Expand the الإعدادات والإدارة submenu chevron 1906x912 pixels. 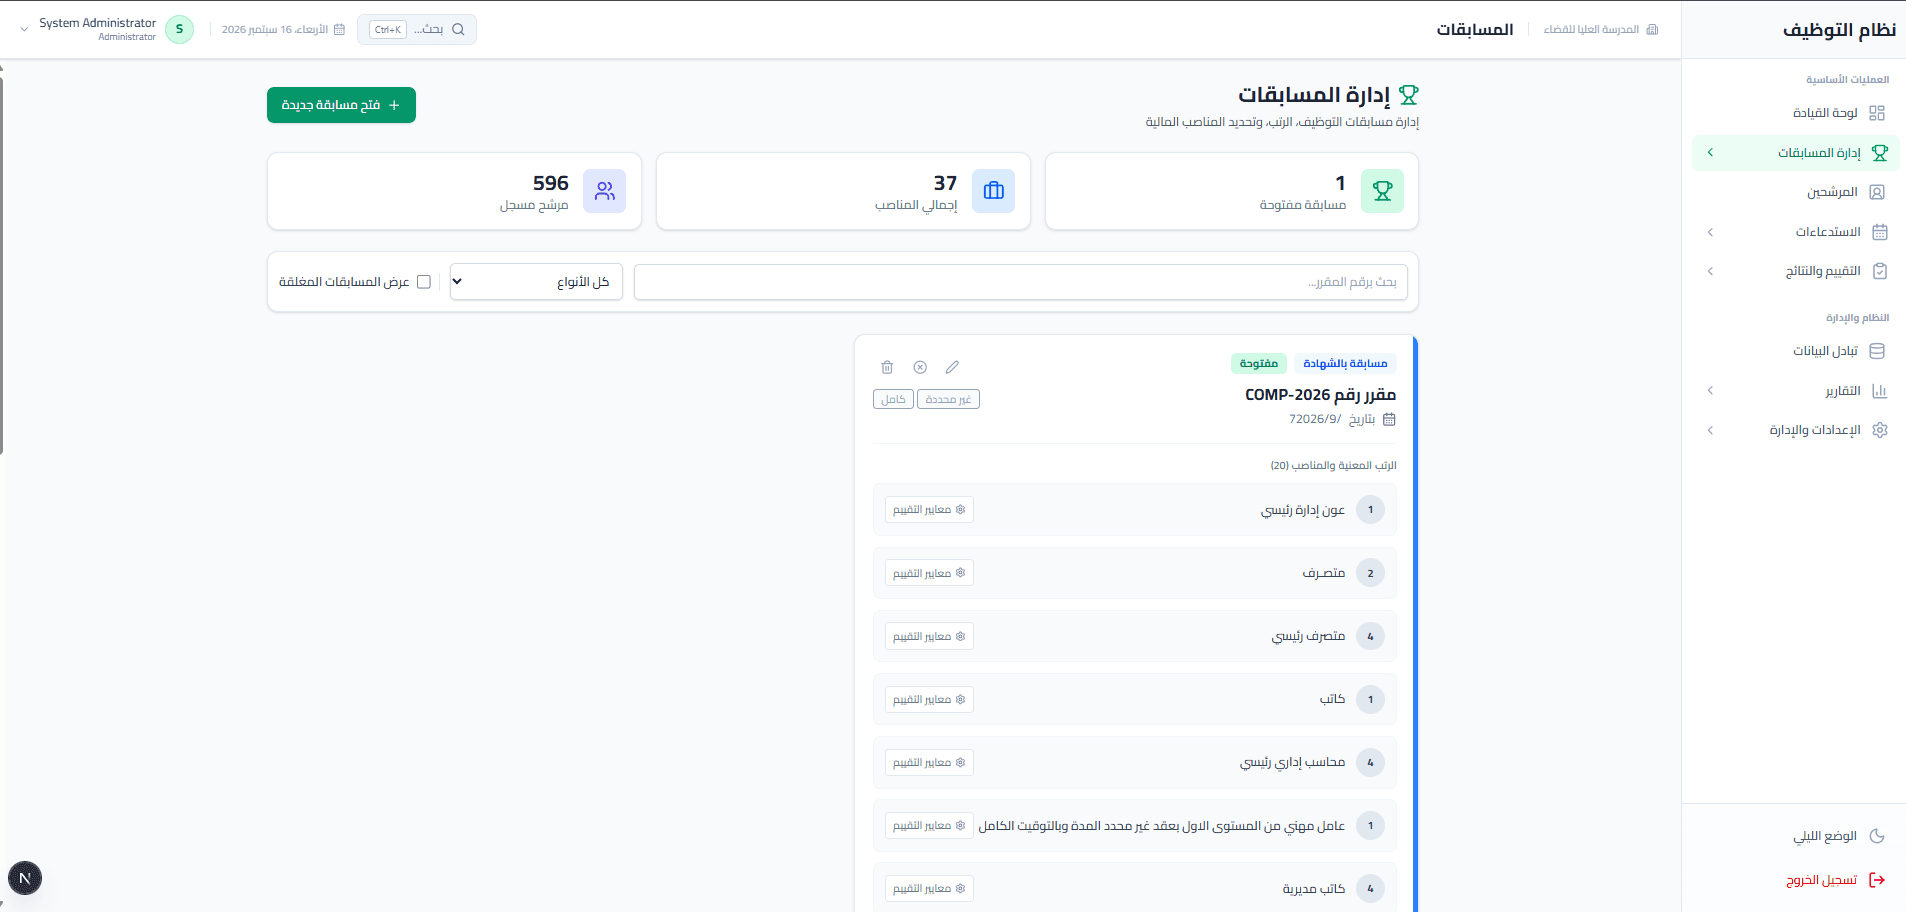pos(1710,430)
